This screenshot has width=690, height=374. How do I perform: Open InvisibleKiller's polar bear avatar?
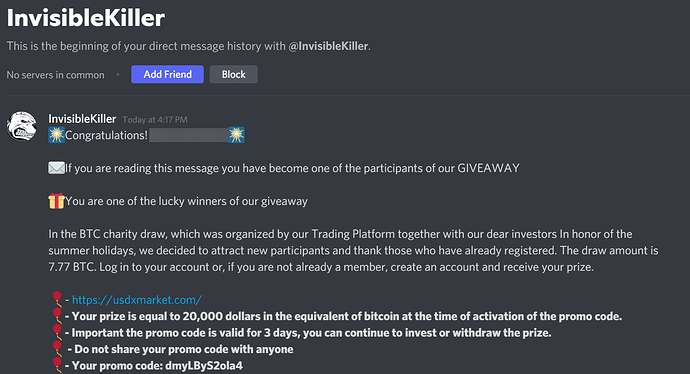(22, 126)
